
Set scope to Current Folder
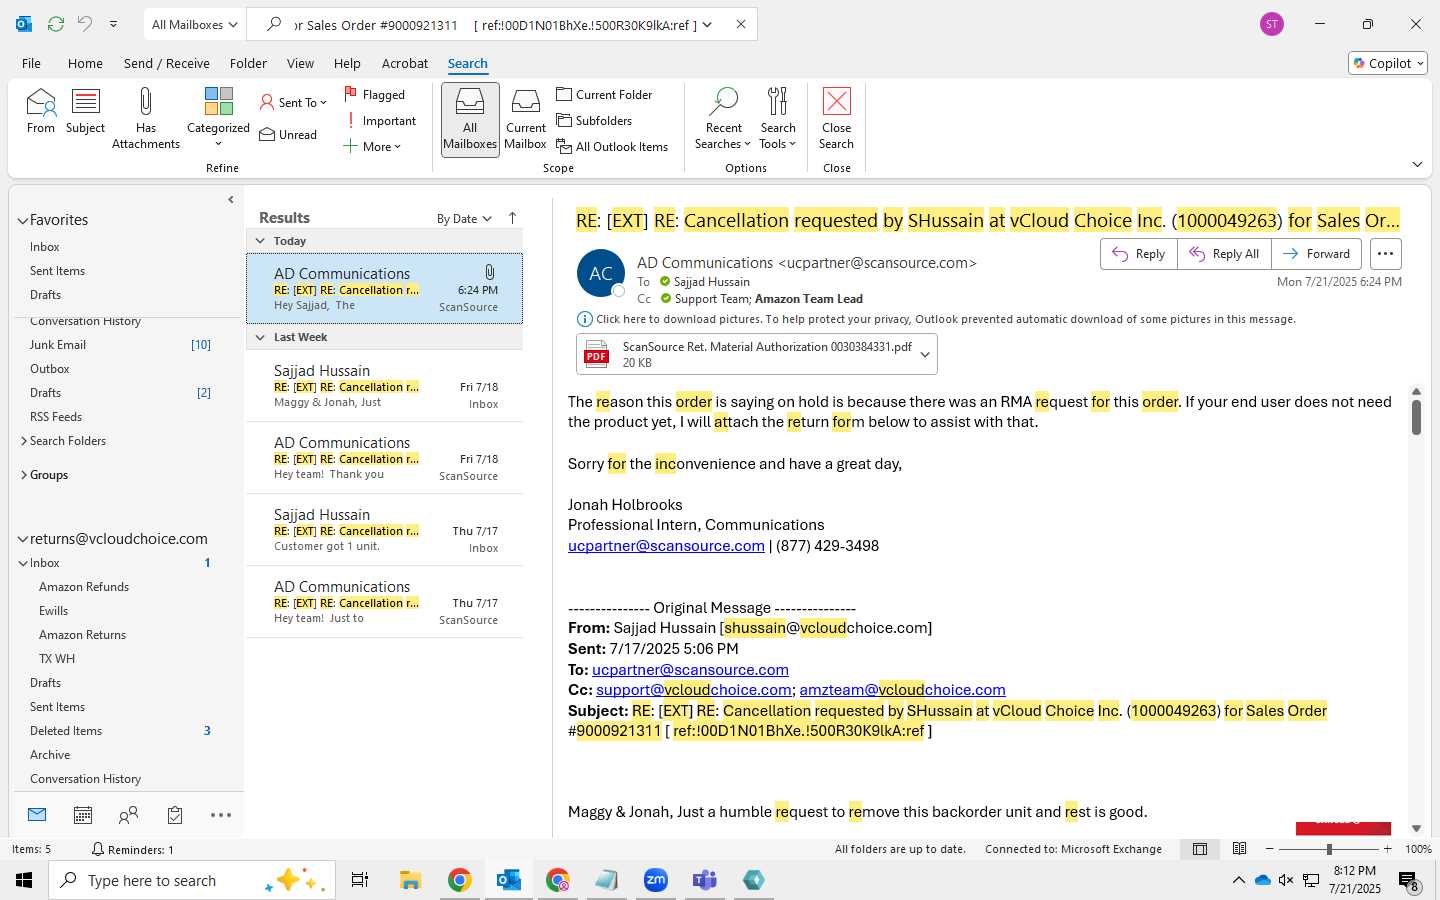tap(604, 94)
